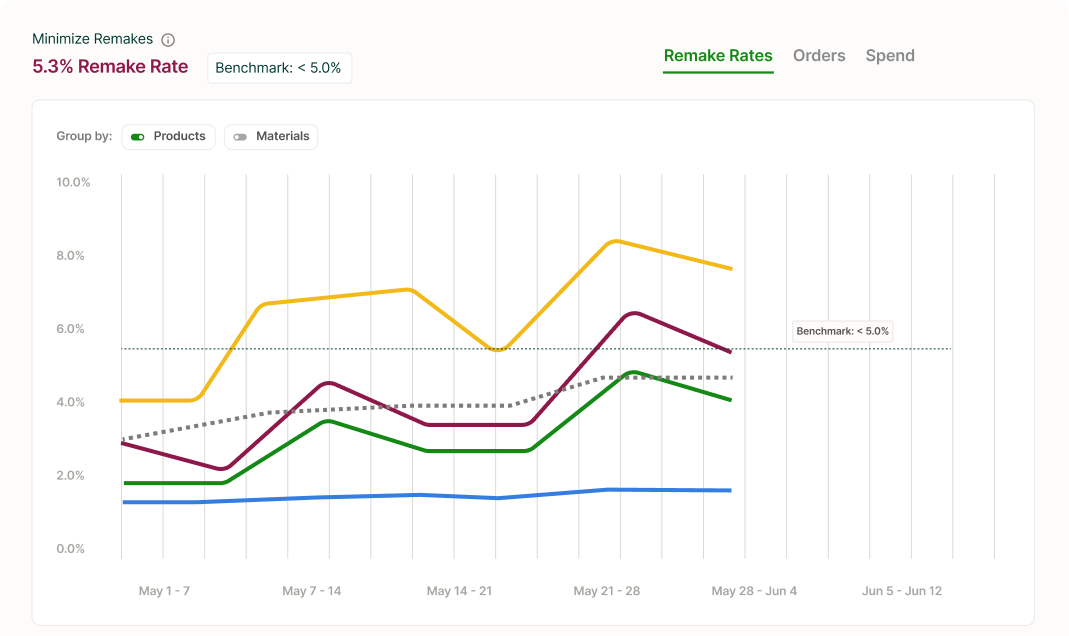Screen dimensions: 1069x636
Task: Select the Spend tab
Action: (890, 56)
